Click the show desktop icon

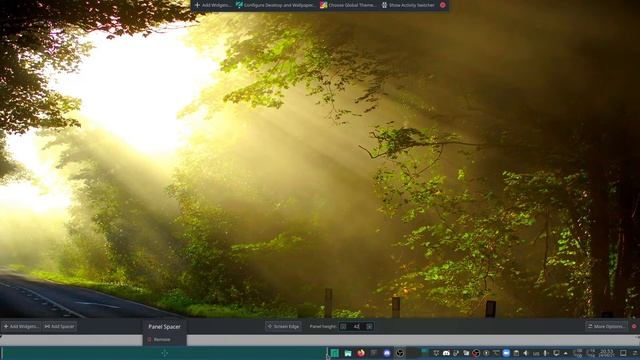tap(623, 353)
